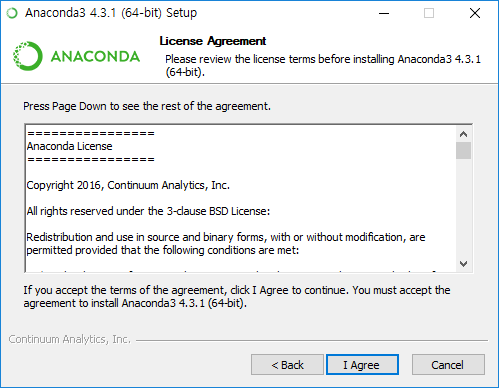Click the '3-clause BSD License' line

(x=148, y=211)
